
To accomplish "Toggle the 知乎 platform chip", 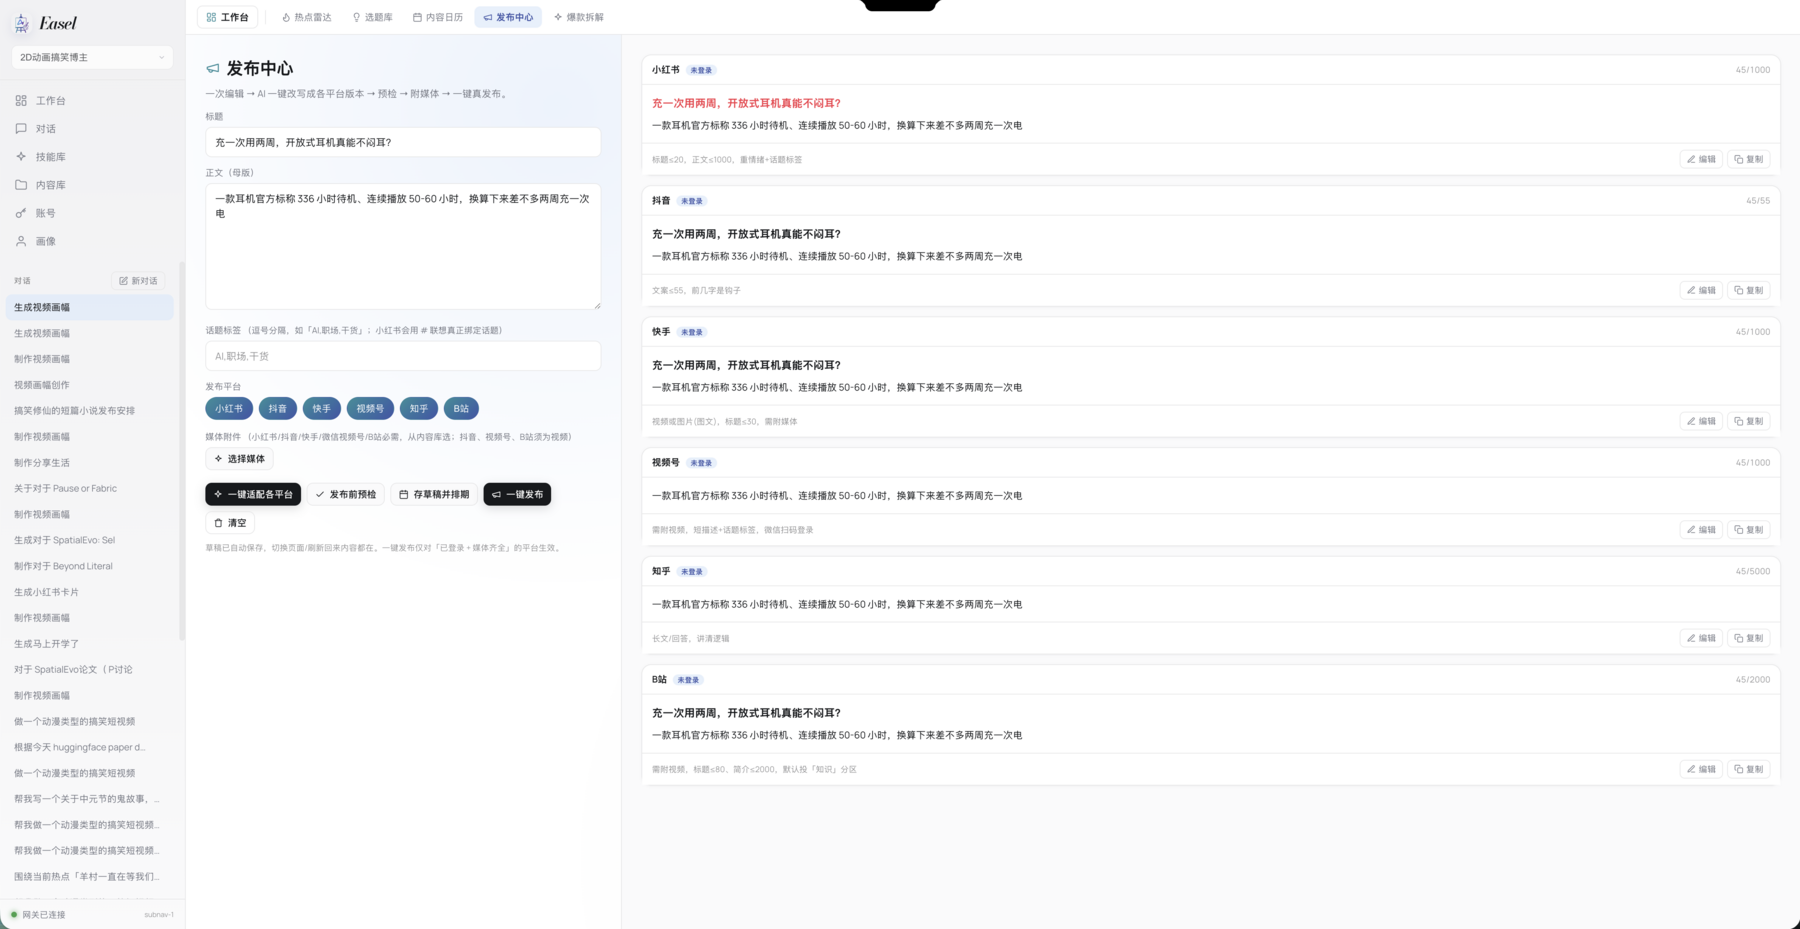I will 419,408.
